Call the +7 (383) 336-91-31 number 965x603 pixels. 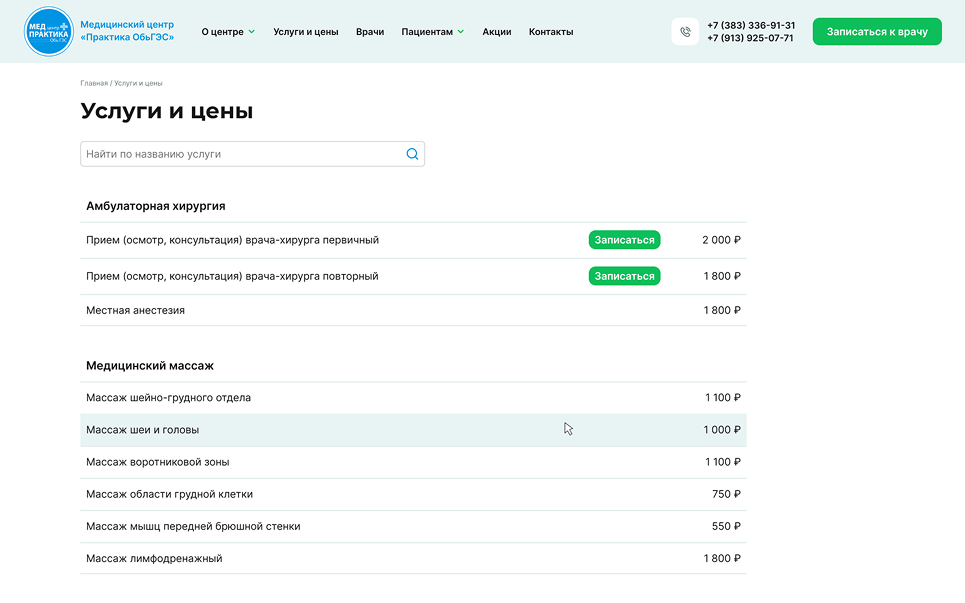coord(750,25)
